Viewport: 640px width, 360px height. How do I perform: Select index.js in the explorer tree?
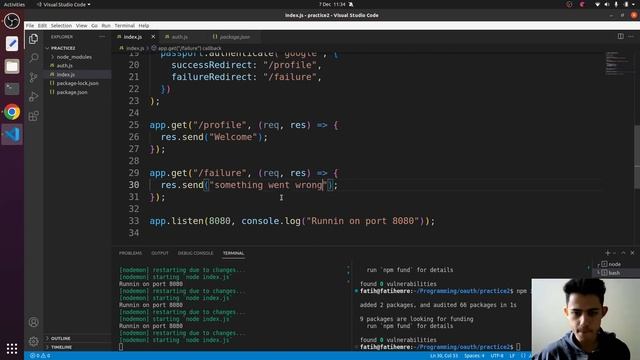(78, 74)
